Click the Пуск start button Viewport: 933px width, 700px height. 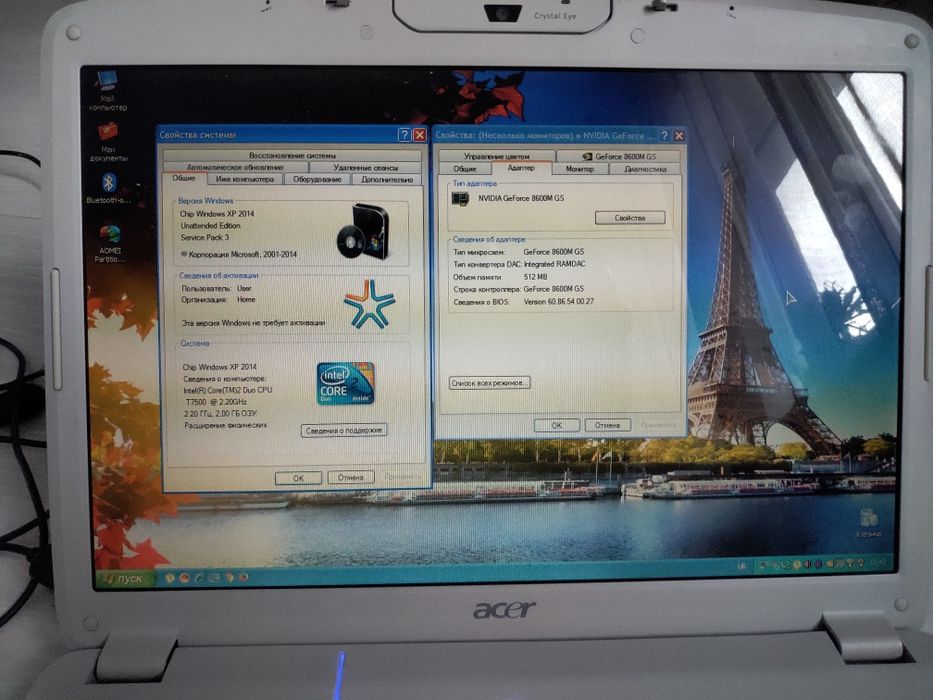point(125,578)
